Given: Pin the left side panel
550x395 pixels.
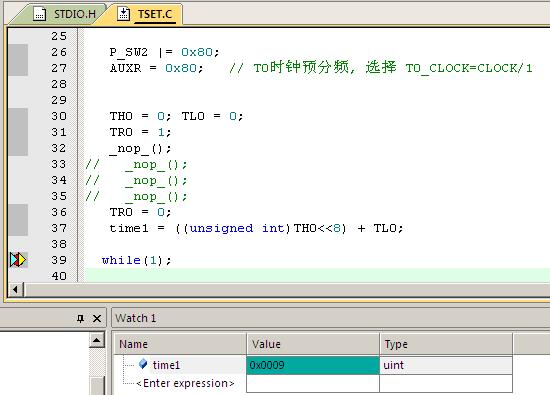Looking at the screenshot, I should pos(80,318).
